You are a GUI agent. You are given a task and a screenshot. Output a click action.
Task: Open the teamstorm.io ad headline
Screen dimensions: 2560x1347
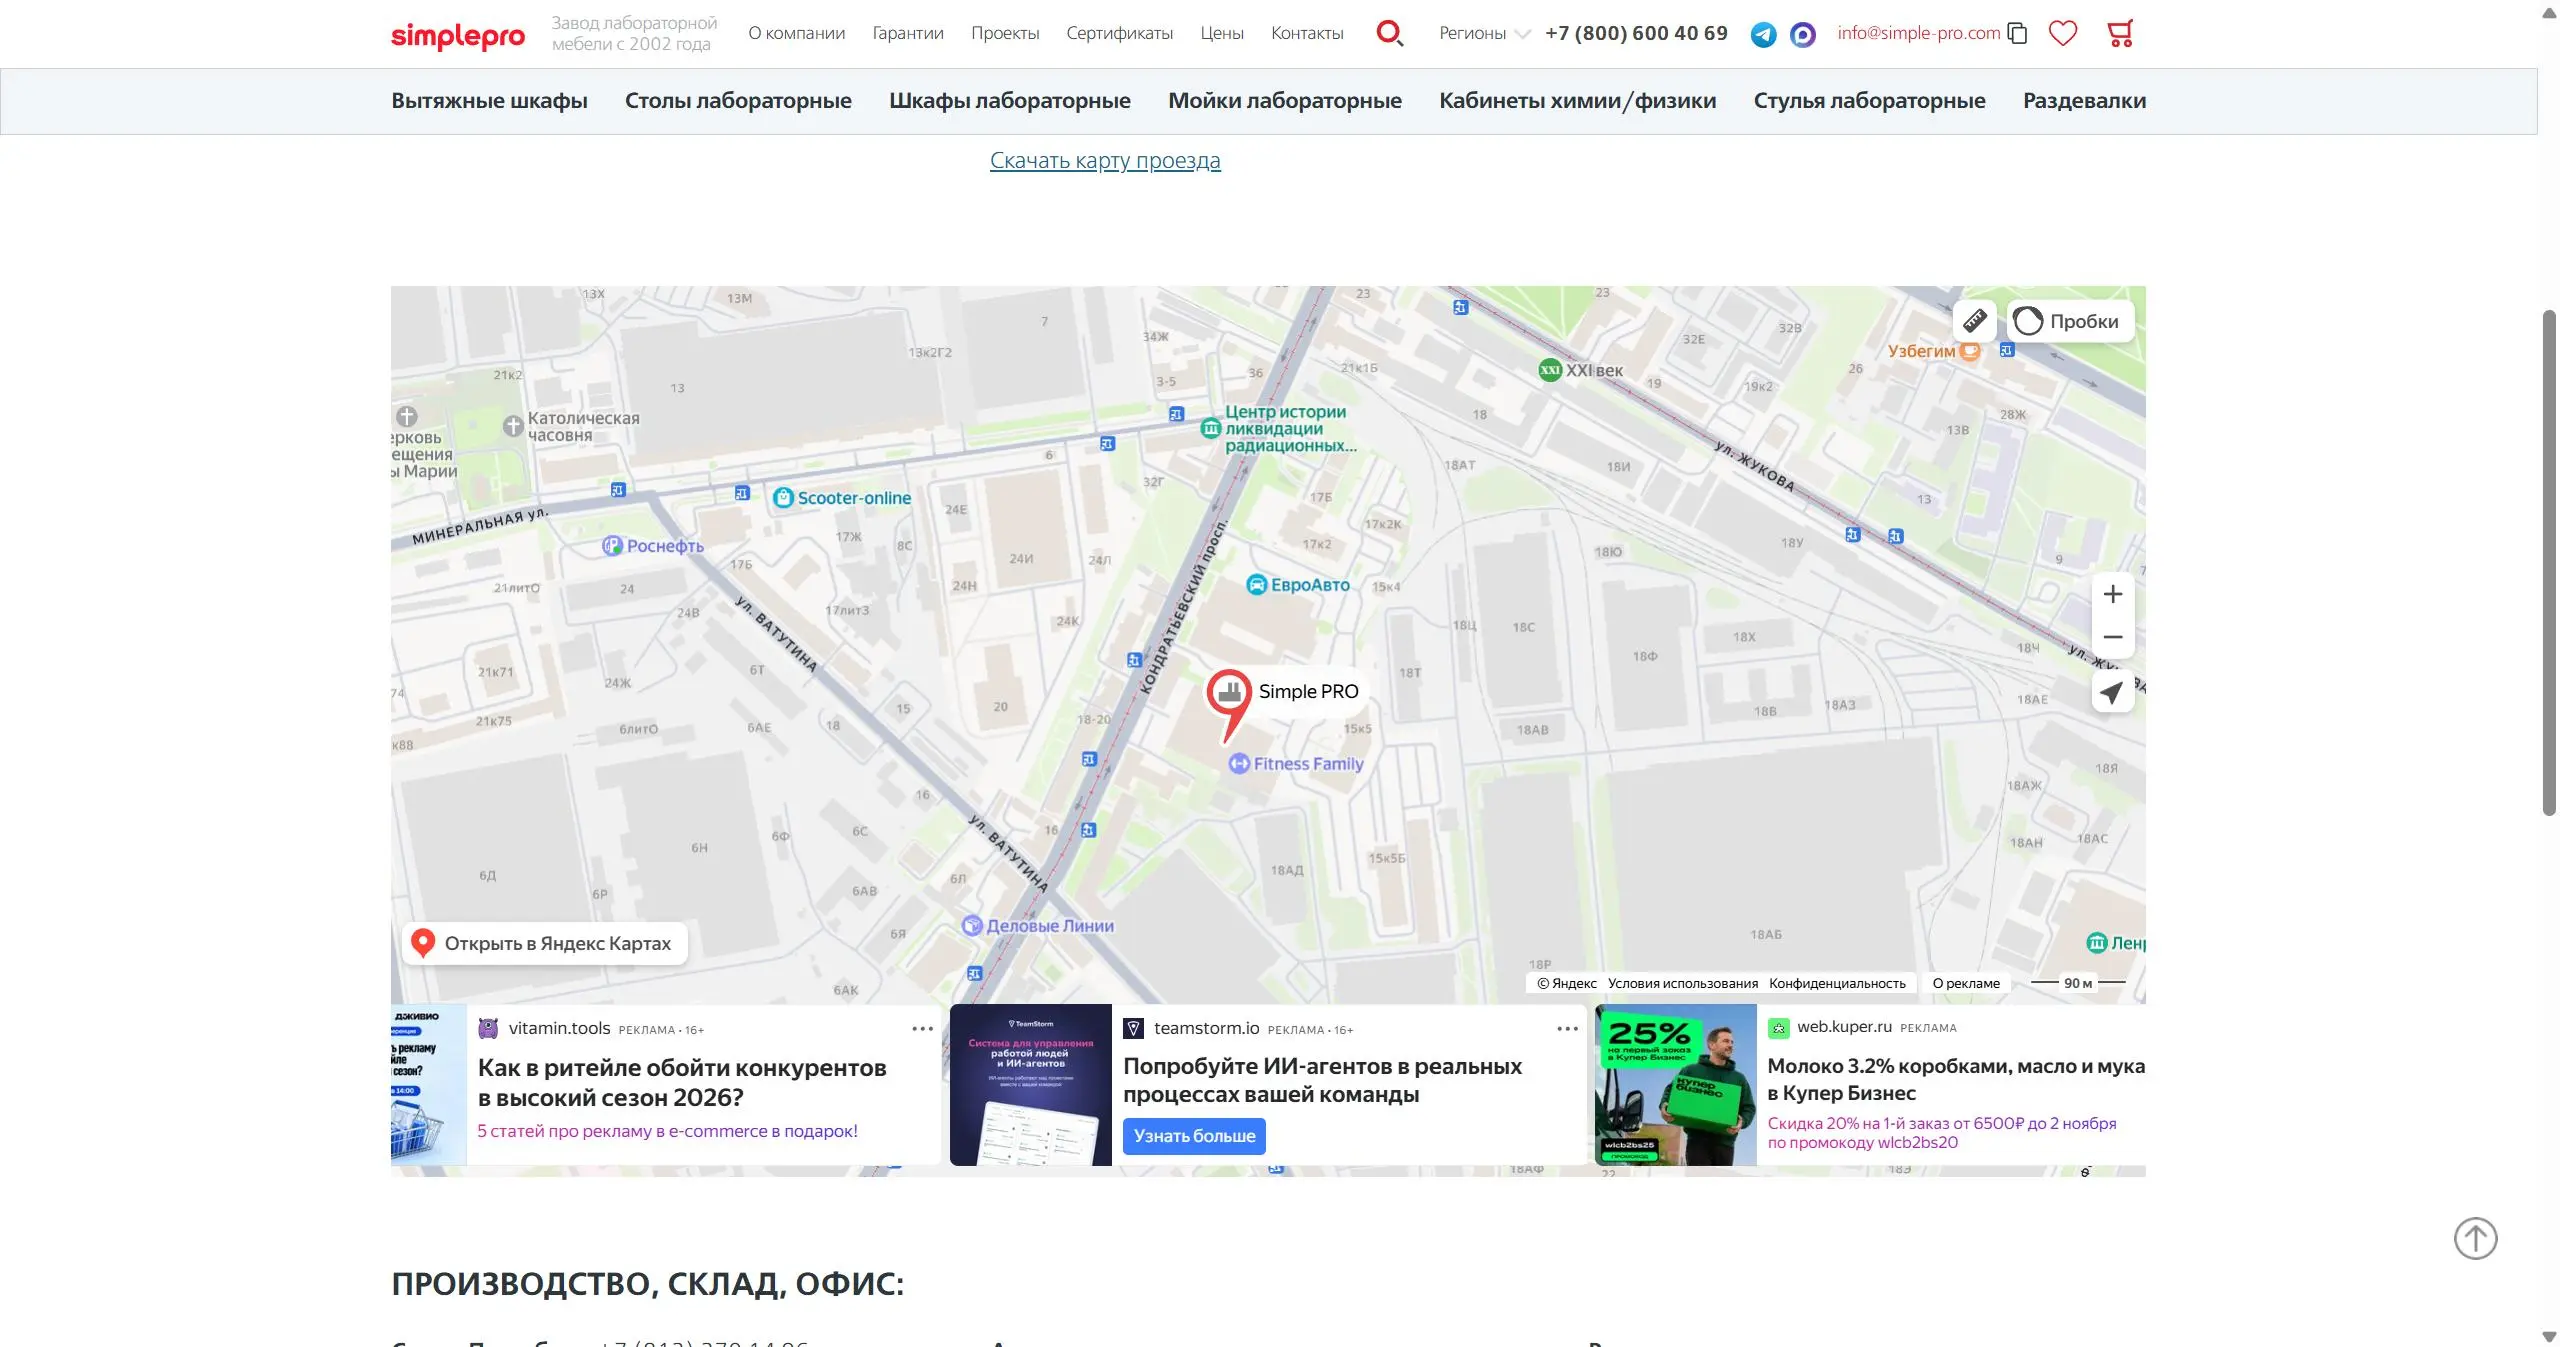1322,1080
